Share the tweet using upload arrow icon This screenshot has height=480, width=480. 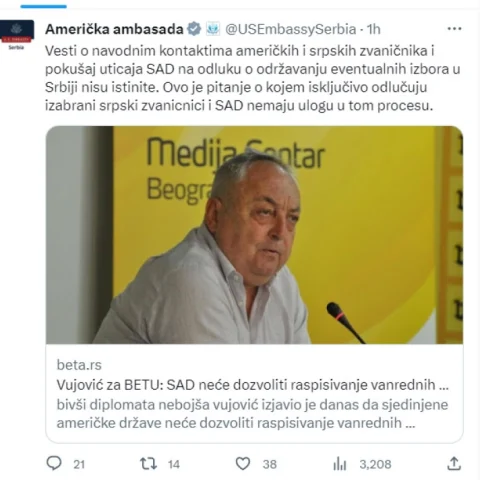tap(454, 463)
